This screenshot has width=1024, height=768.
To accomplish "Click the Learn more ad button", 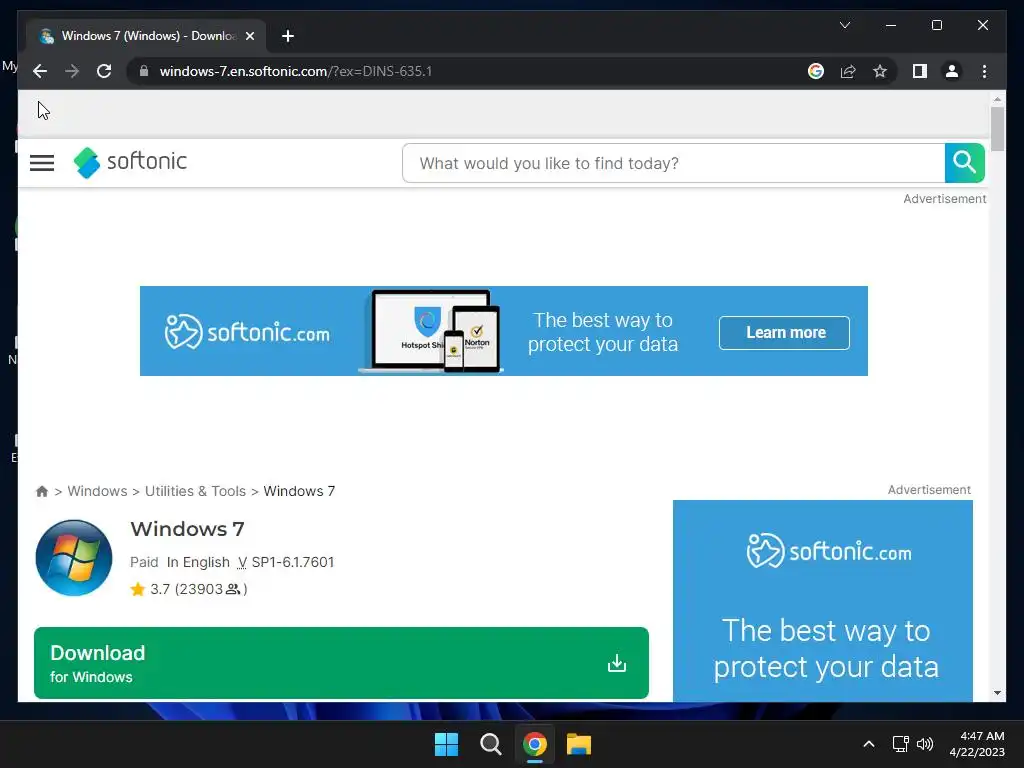I will point(784,332).
